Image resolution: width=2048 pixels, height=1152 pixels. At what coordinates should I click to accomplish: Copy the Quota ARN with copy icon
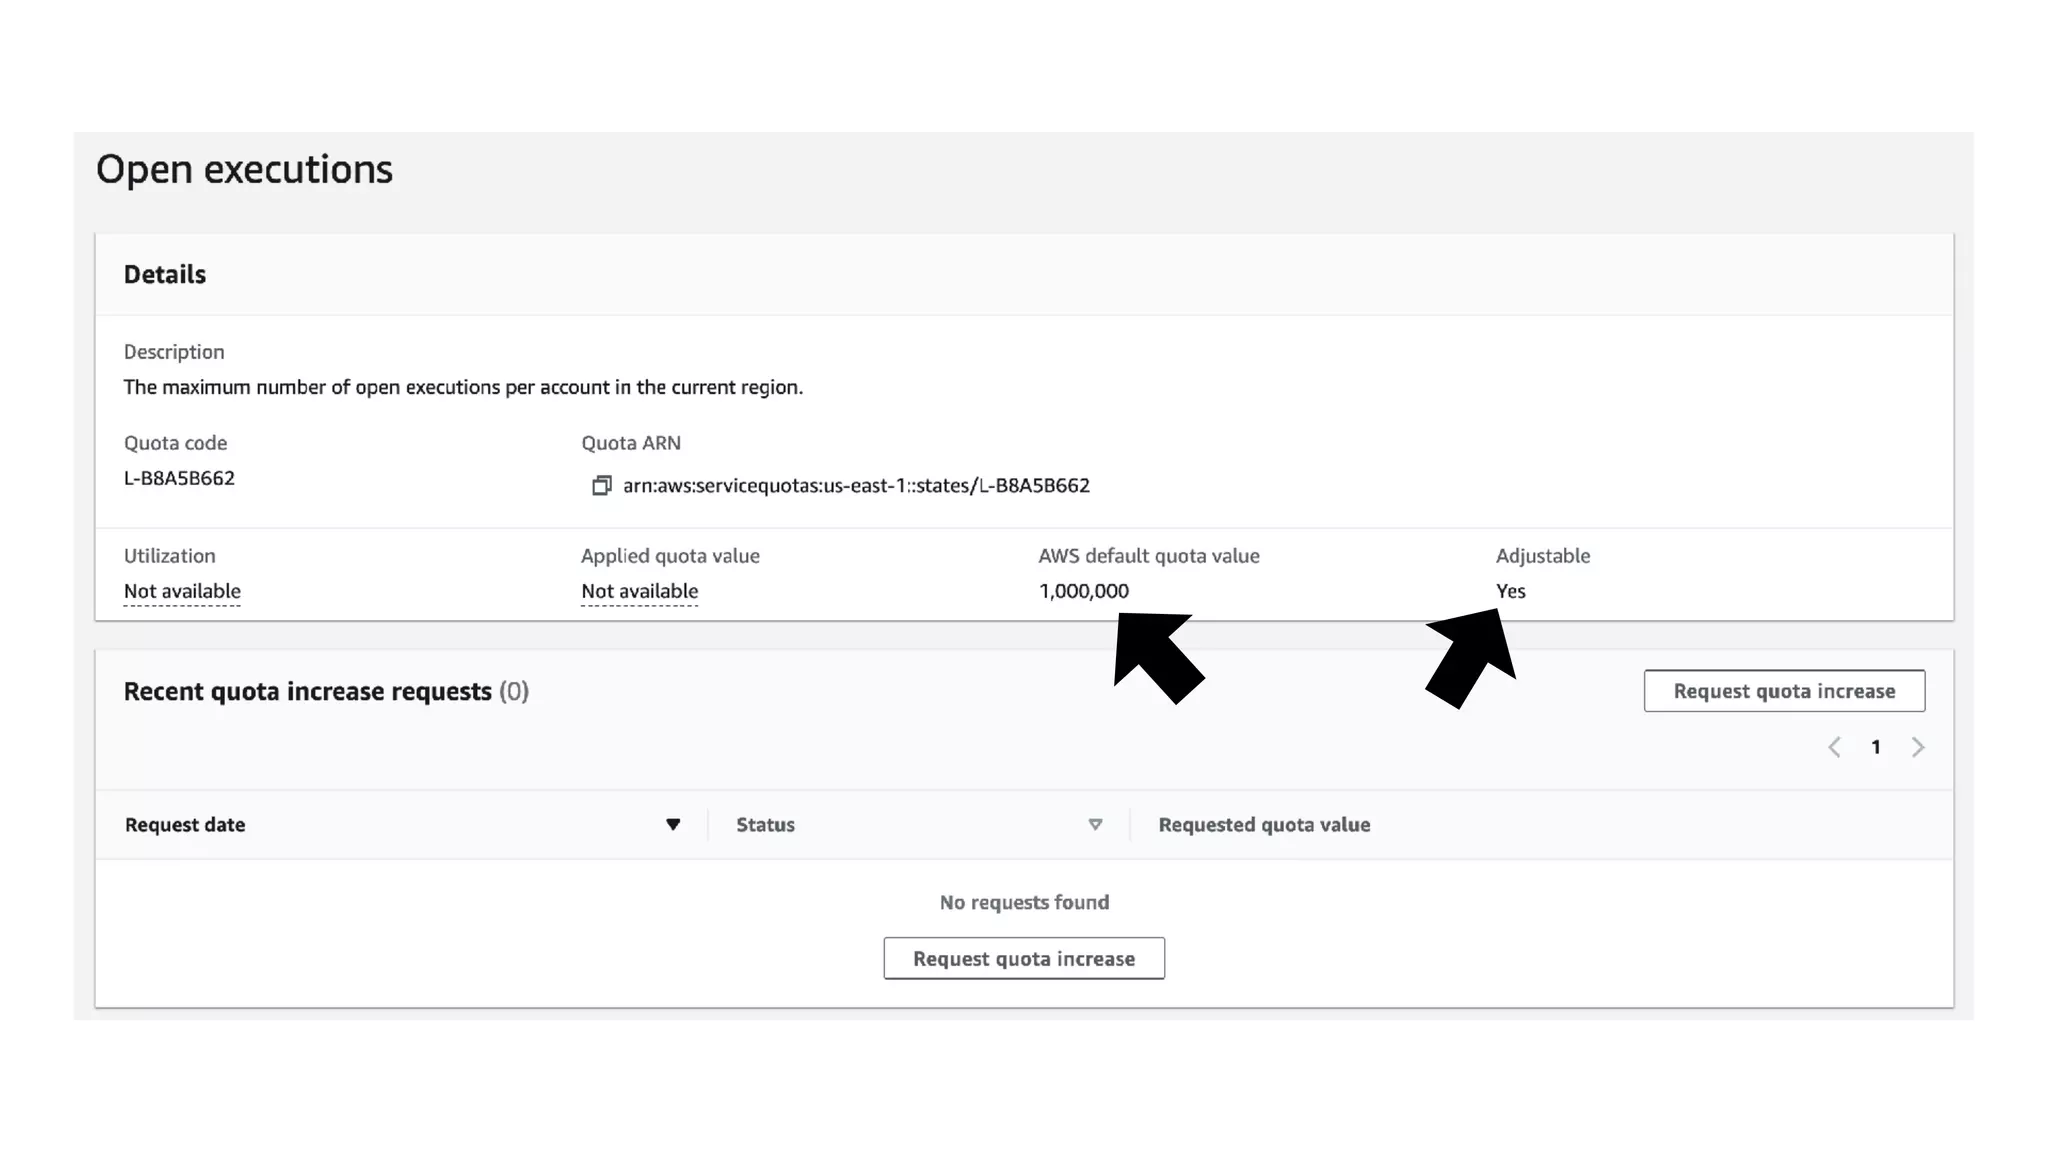[601, 486]
